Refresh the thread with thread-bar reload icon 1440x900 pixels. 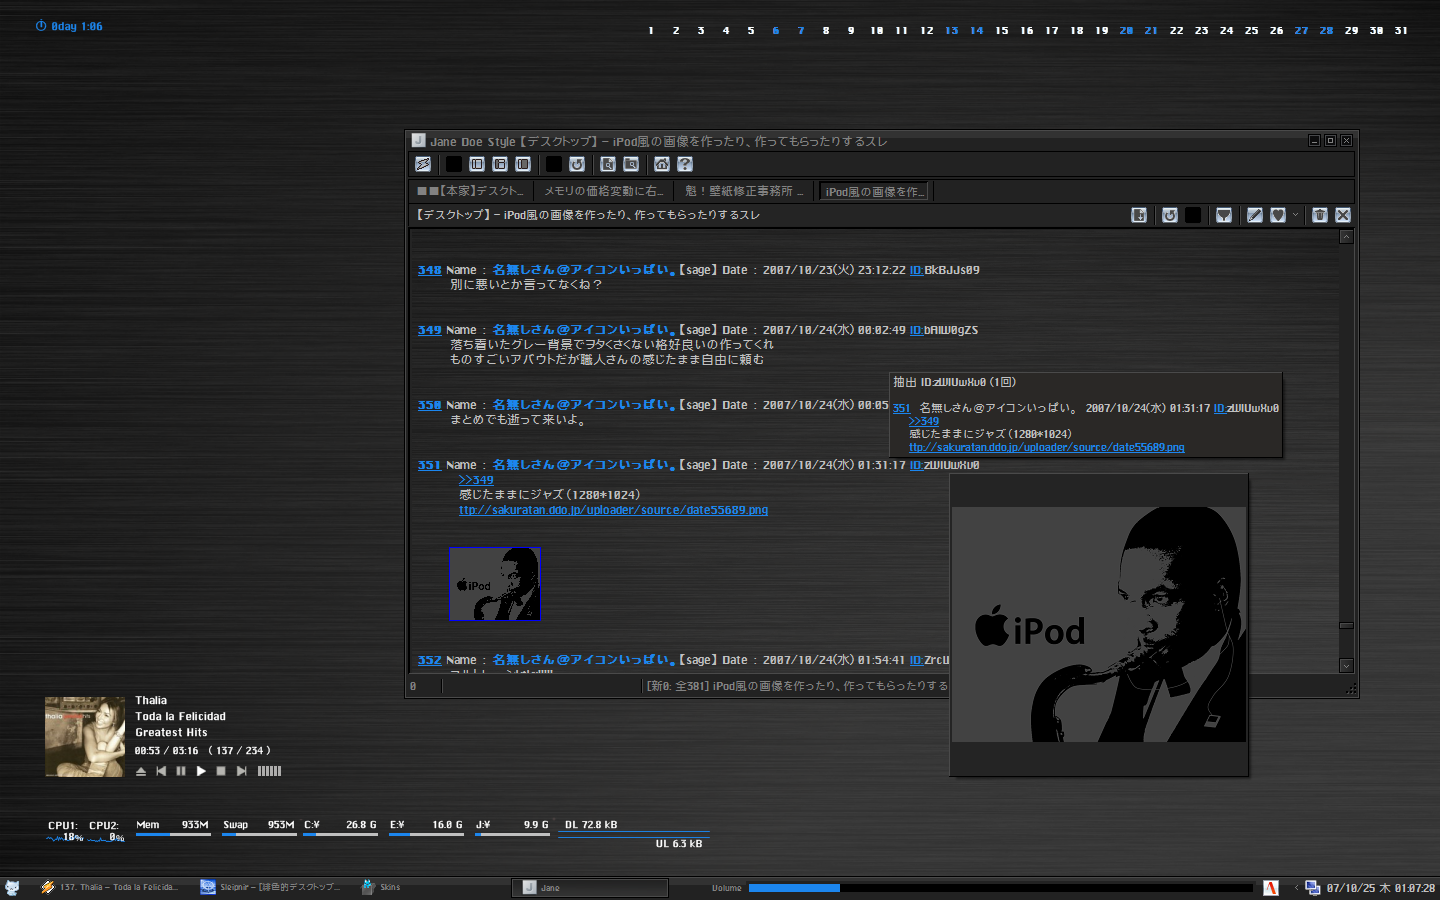click(x=1170, y=215)
